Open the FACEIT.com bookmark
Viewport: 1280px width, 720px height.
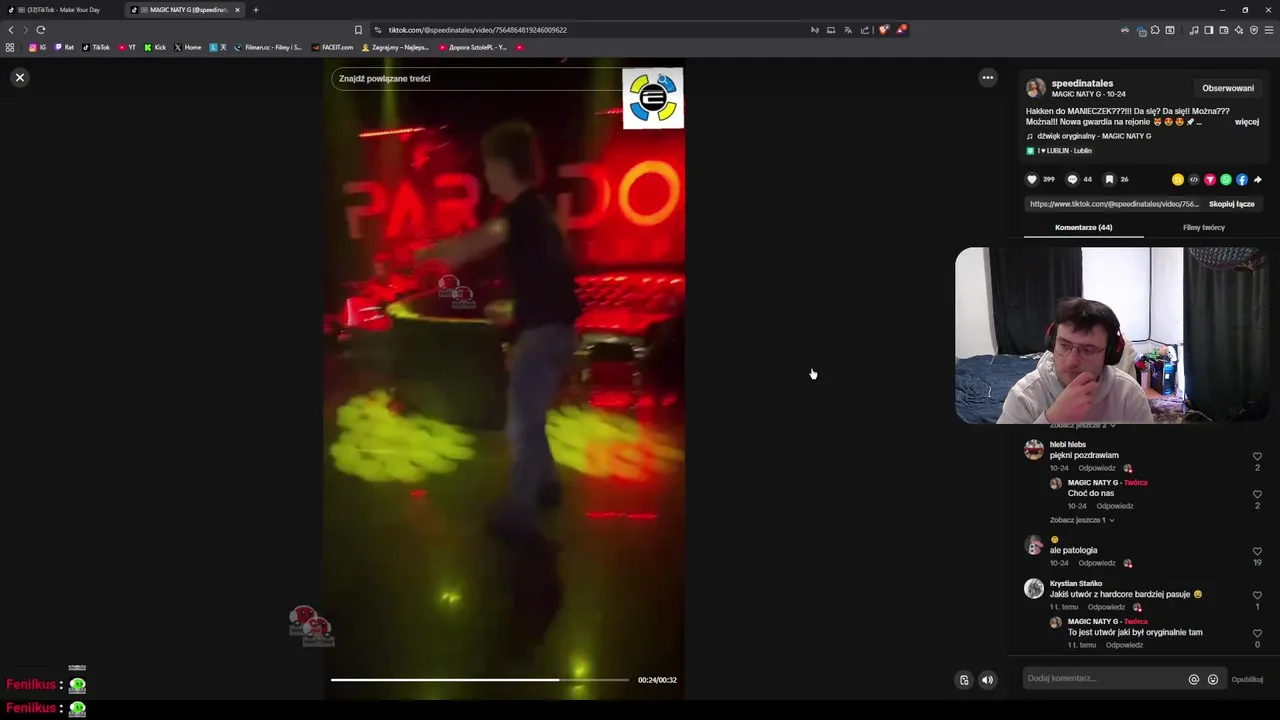(x=333, y=47)
